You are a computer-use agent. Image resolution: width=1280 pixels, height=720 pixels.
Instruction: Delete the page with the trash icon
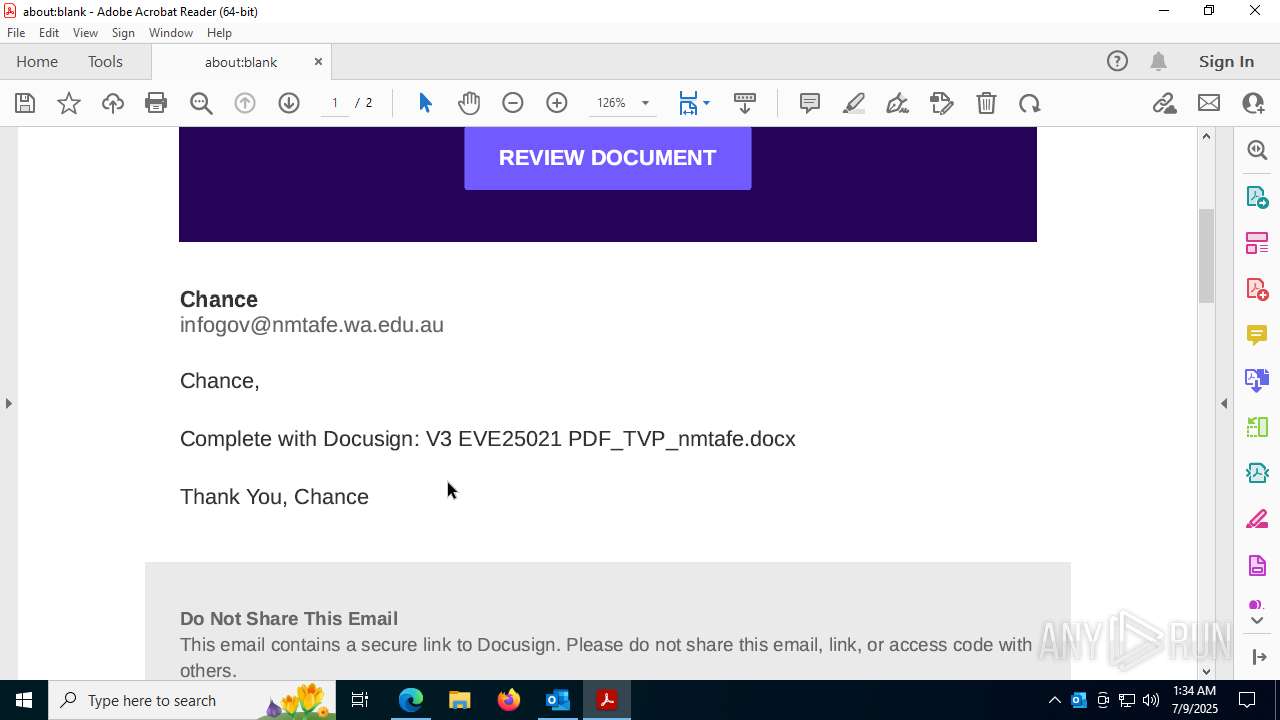click(x=986, y=103)
